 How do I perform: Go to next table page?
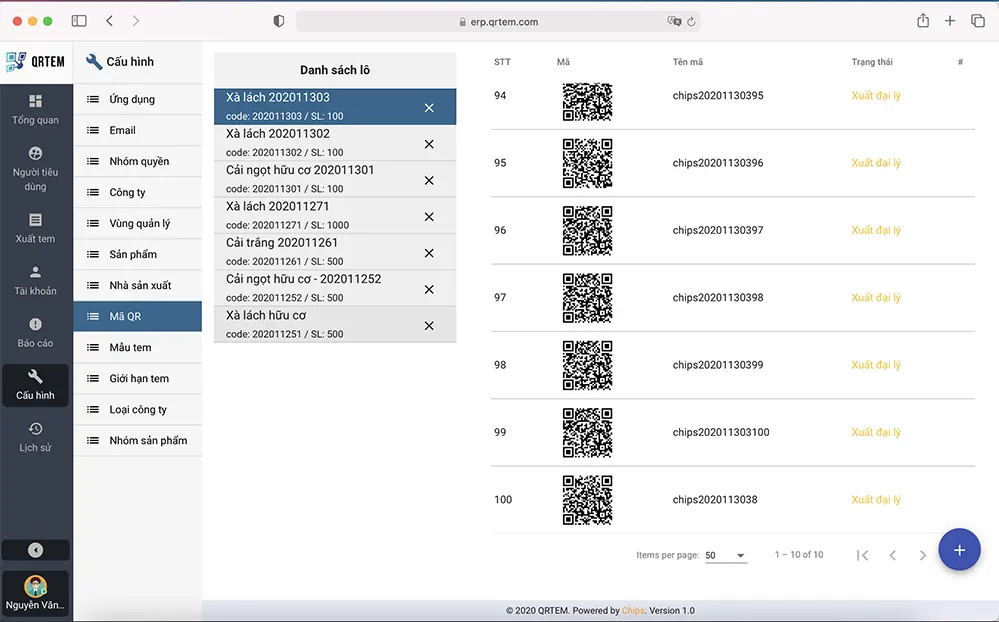(923, 555)
